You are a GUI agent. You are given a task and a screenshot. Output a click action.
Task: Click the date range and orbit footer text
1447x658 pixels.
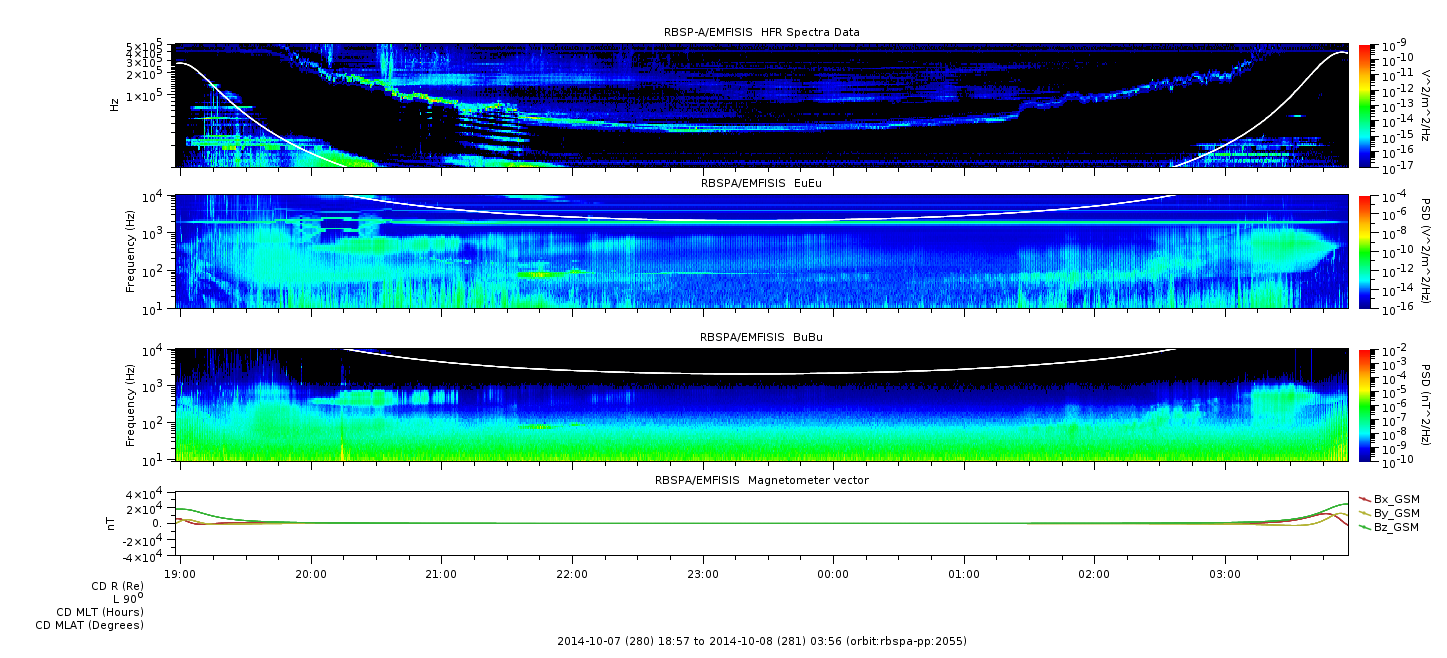coord(761,641)
